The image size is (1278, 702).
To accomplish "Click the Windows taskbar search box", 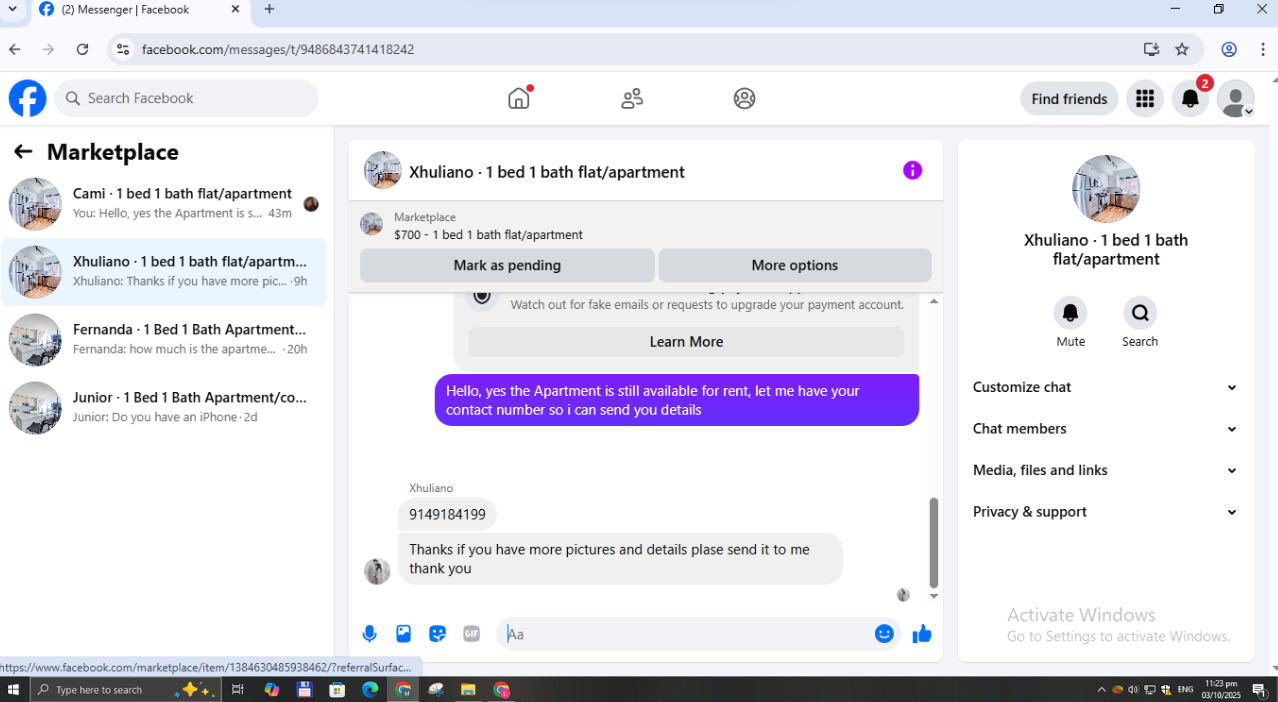I will click(x=123, y=690).
